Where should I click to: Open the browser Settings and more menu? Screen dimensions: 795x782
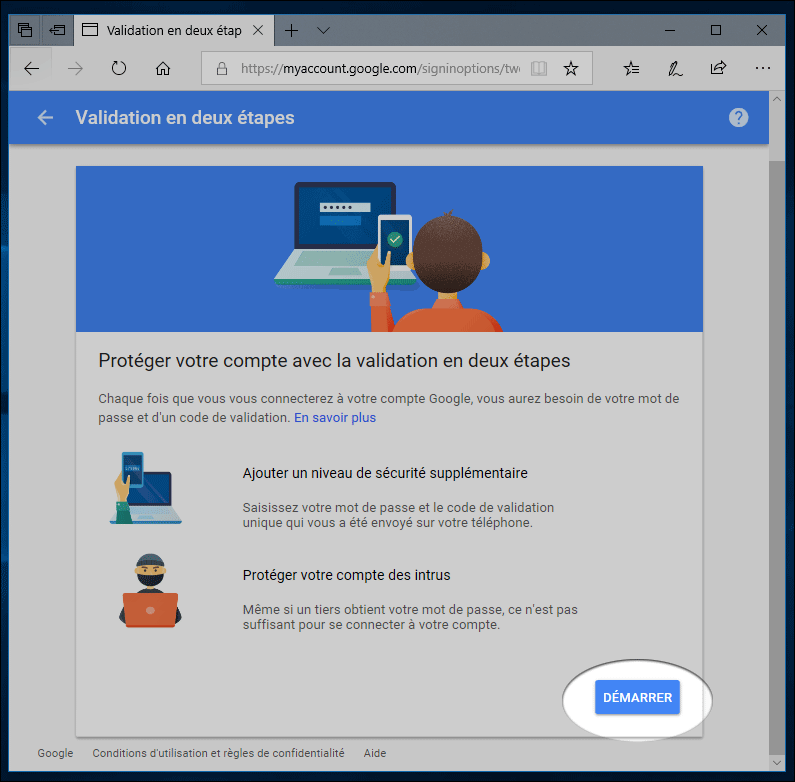click(763, 68)
